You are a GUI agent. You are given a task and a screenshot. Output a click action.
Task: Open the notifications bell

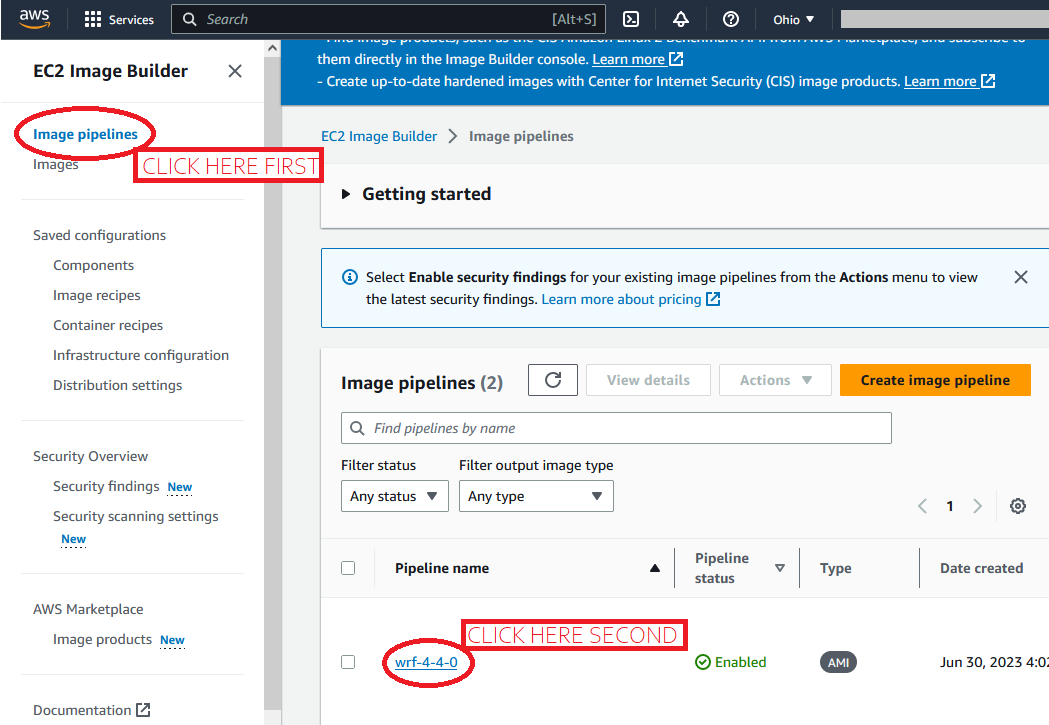[x=680, y=19]
